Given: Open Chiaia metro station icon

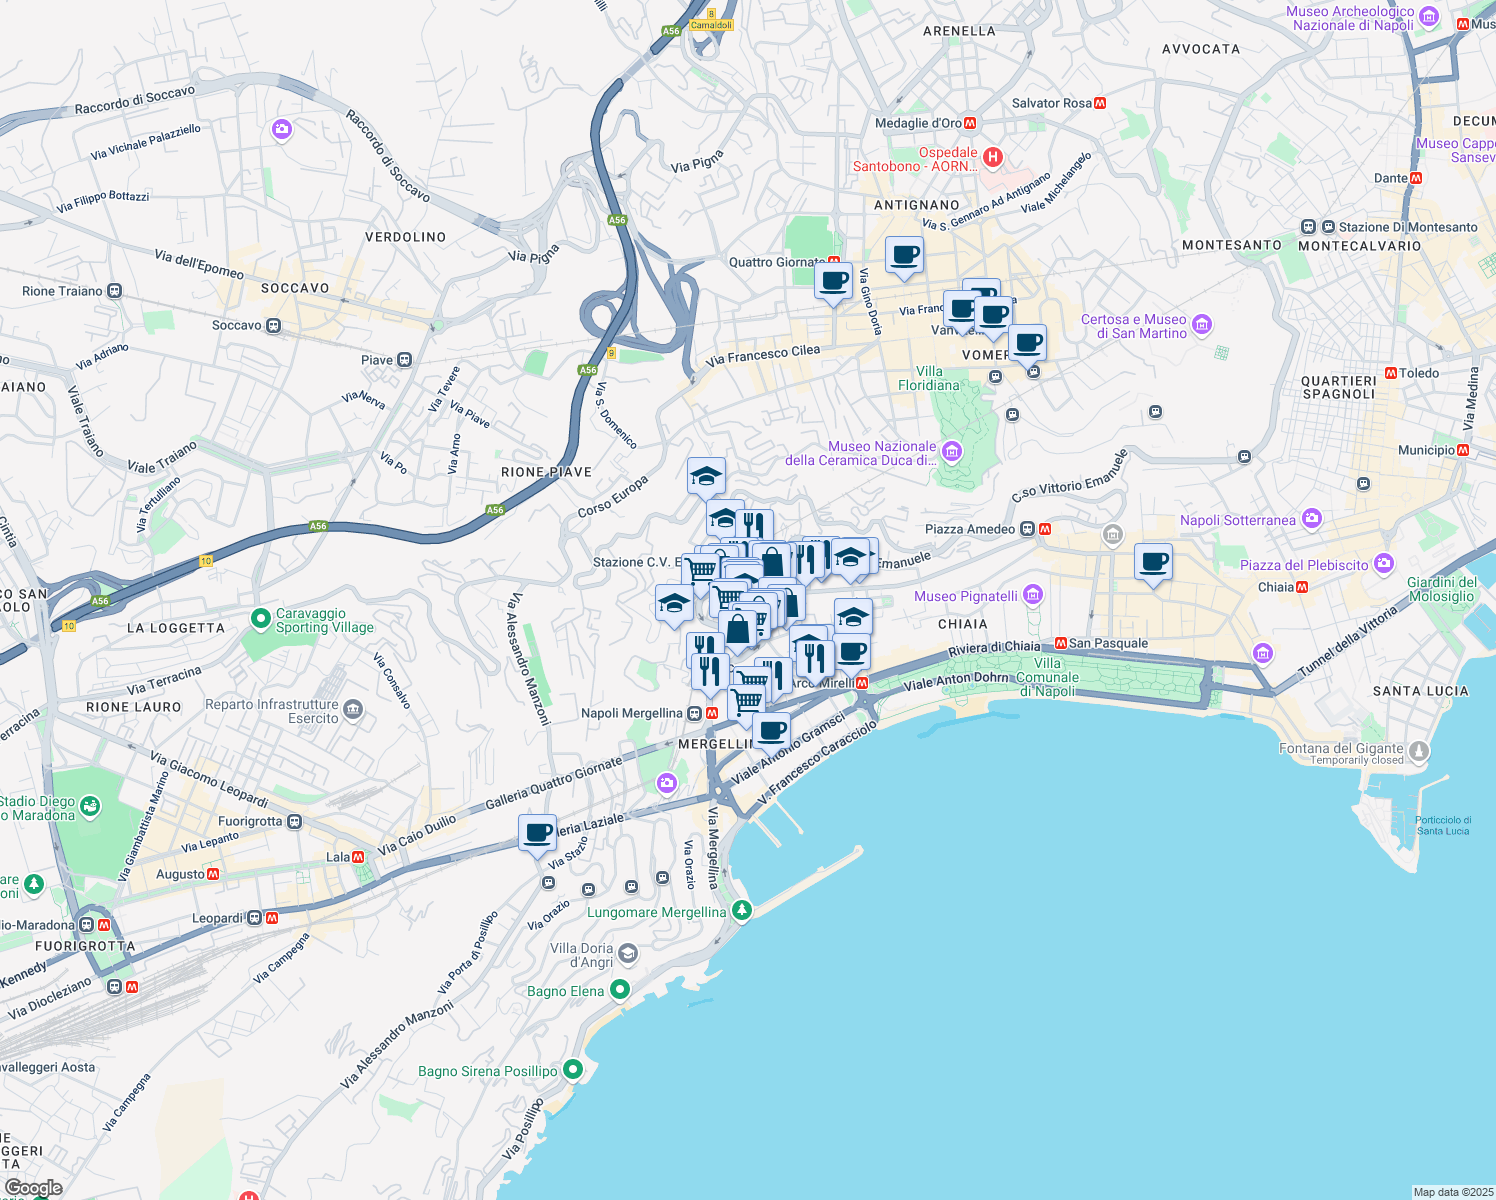Looking at the screenshot, I should [x=1302, y=587].
